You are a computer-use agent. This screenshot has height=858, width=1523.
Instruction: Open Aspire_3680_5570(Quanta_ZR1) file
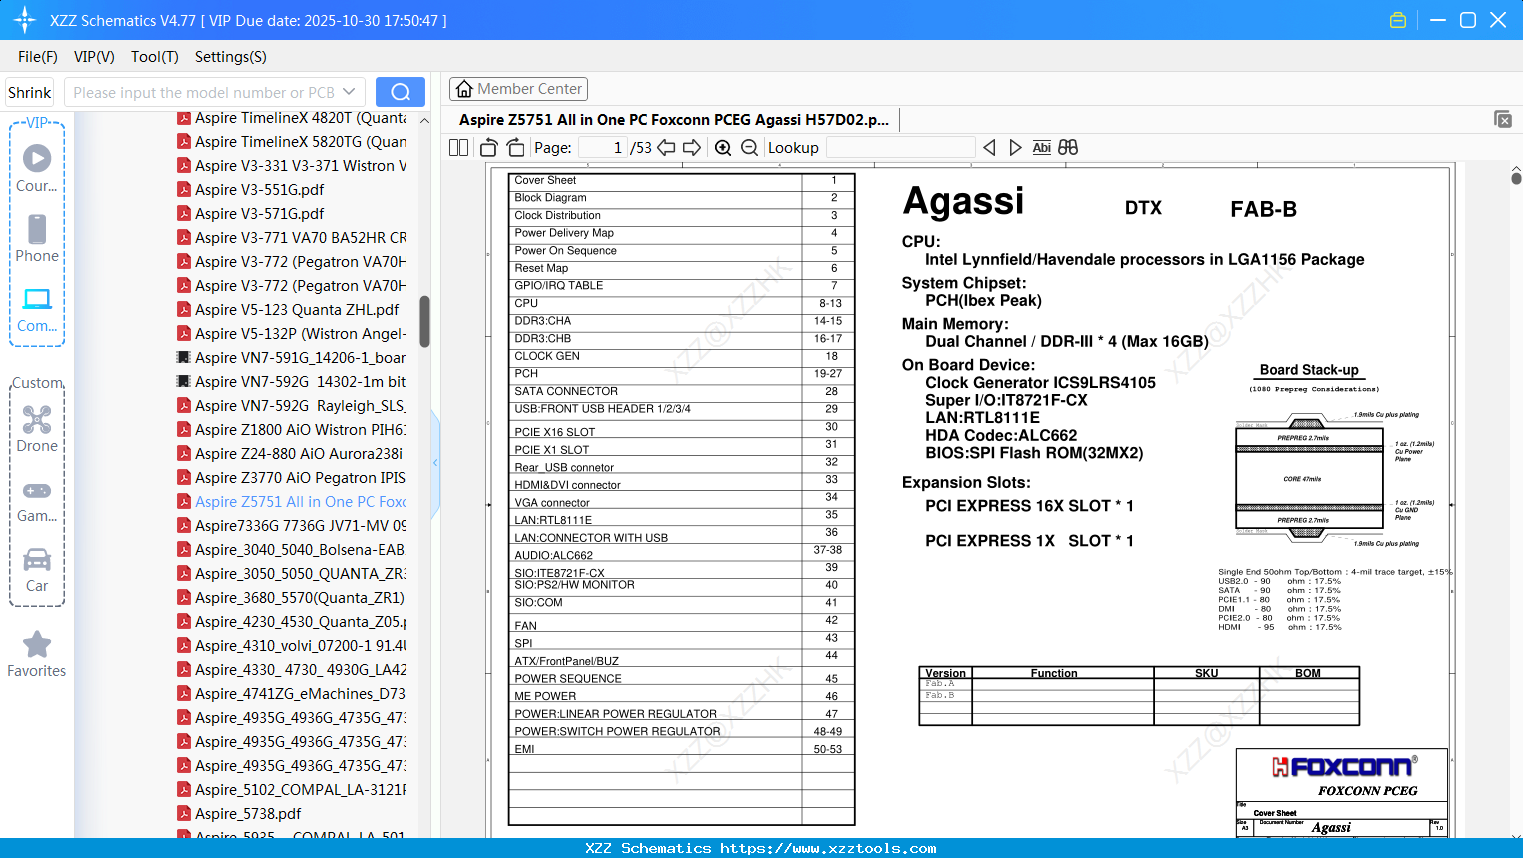click(292, 598)
